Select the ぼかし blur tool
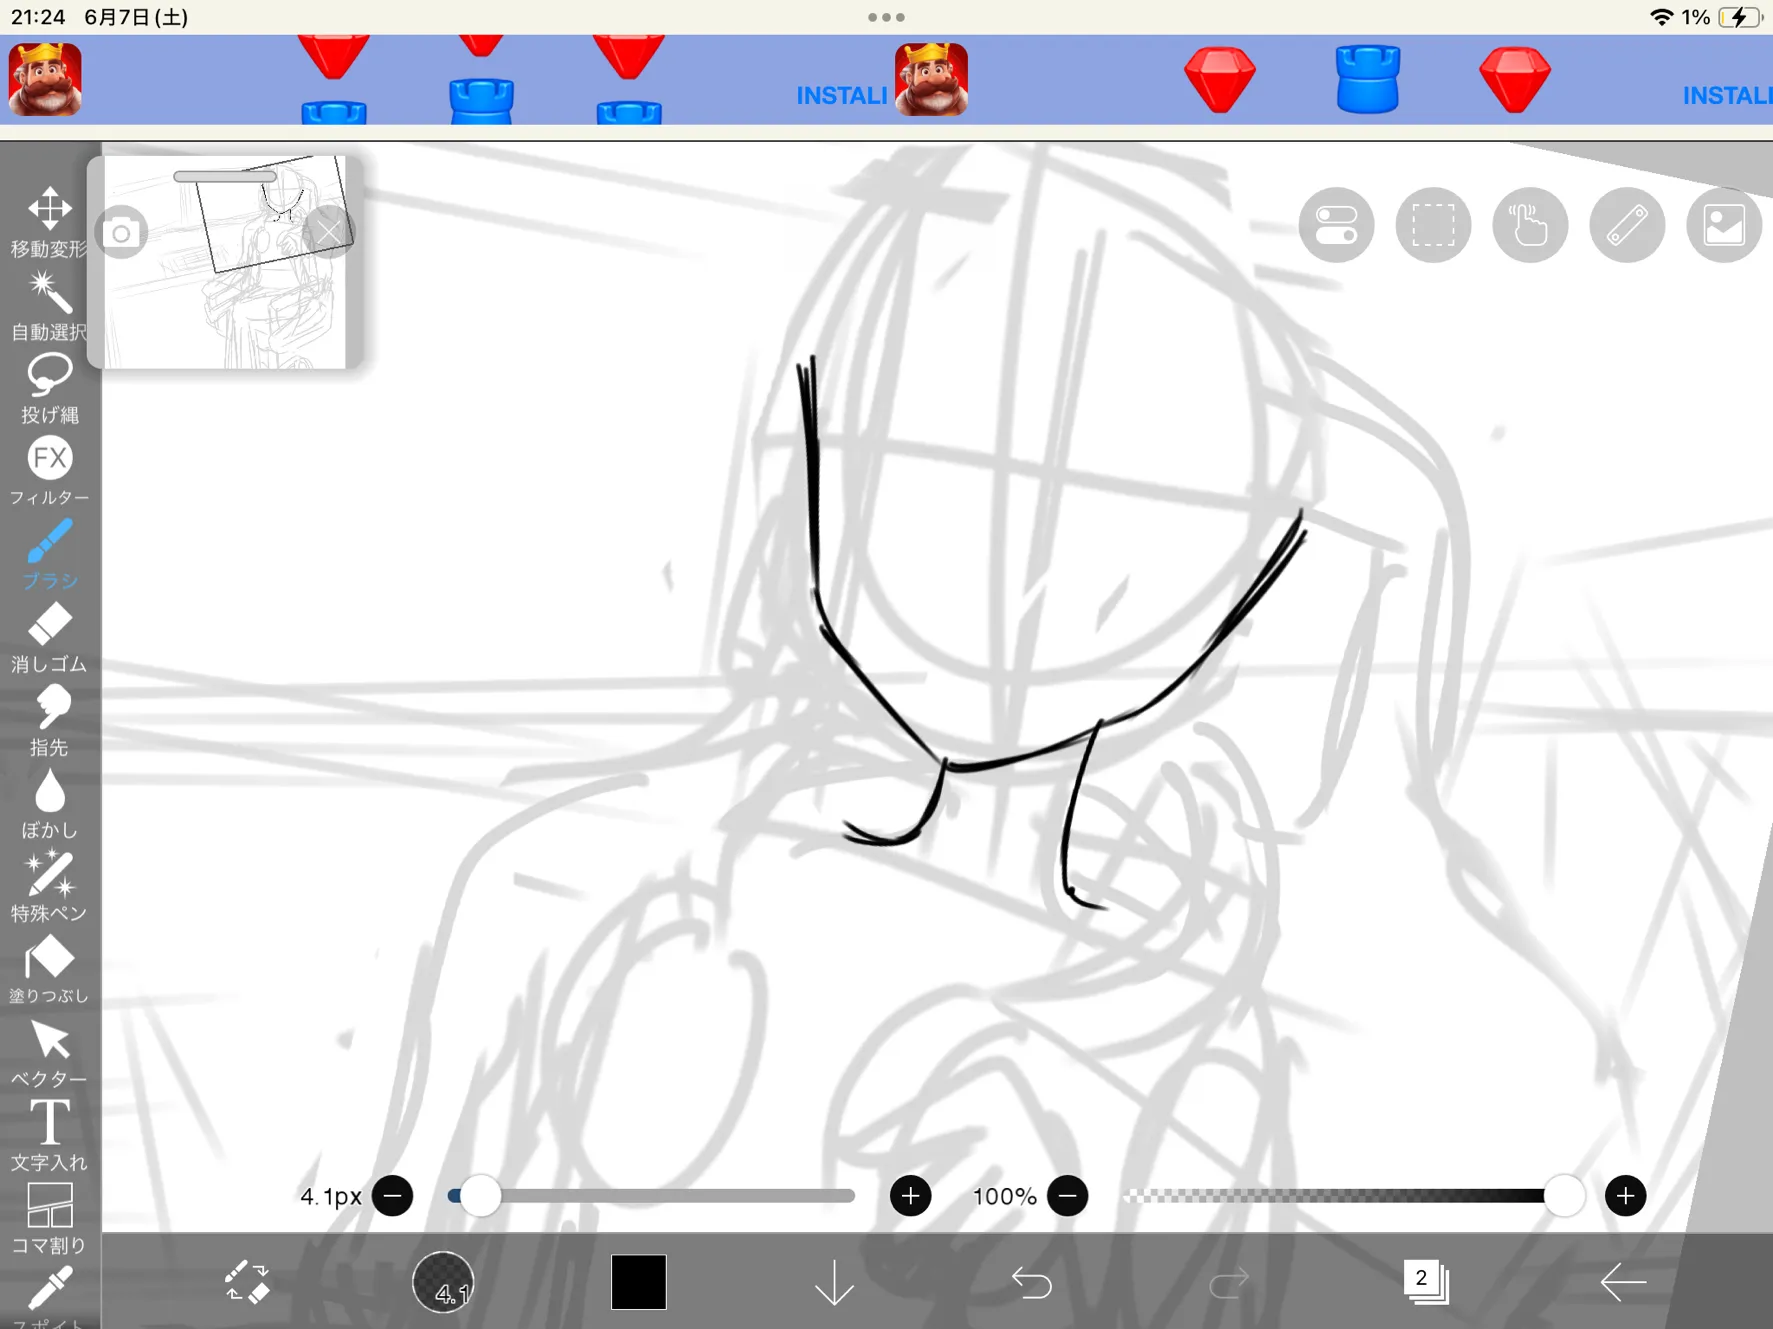 pyautogui.click(x=49, y=802)
